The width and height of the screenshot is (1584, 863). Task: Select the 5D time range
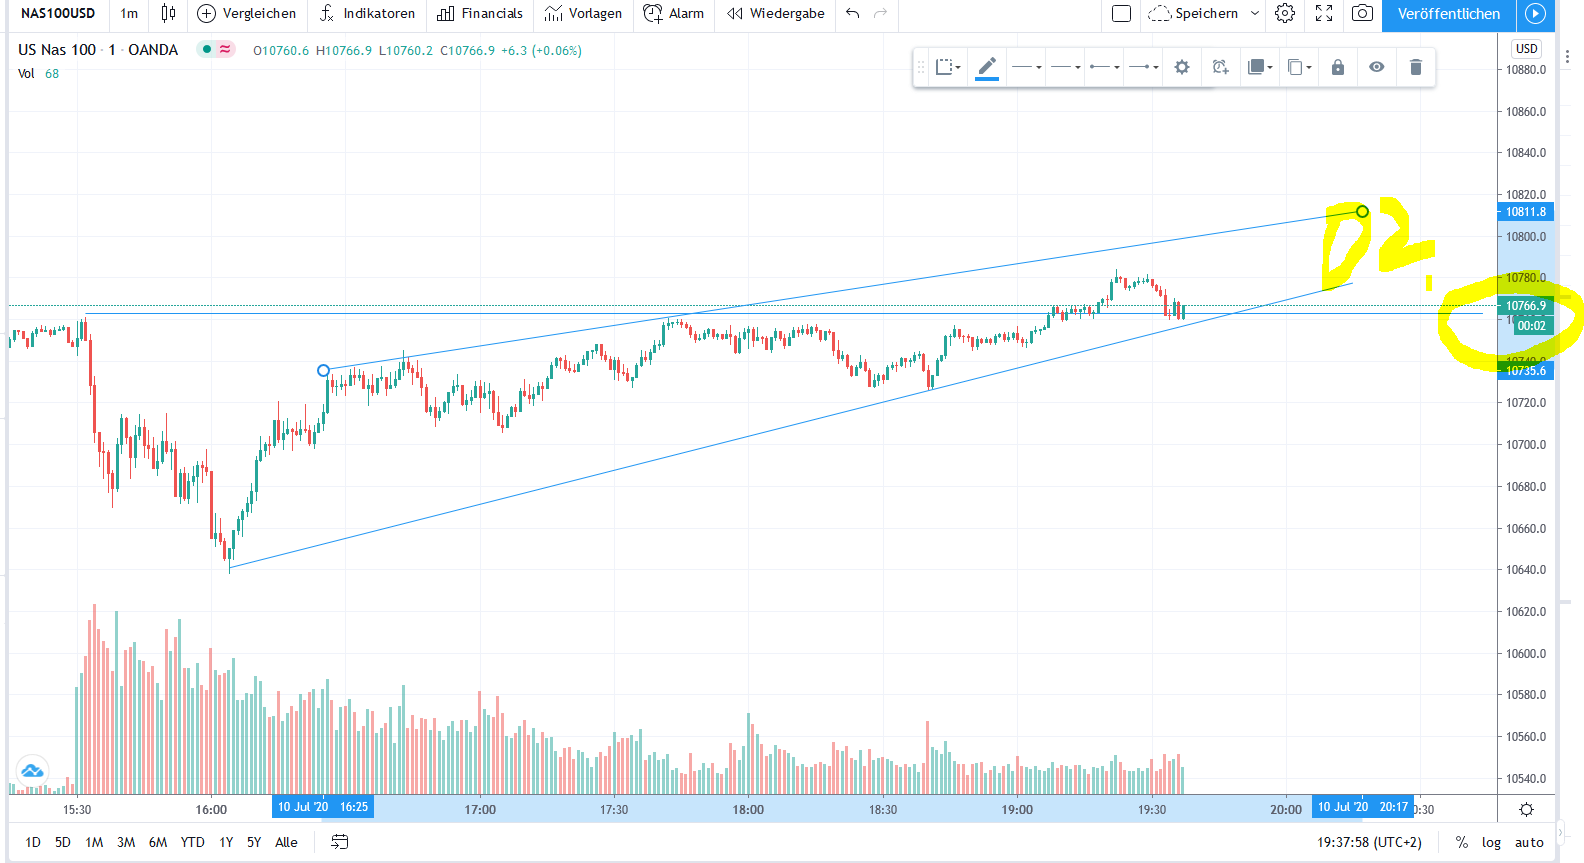coord(63,842)
